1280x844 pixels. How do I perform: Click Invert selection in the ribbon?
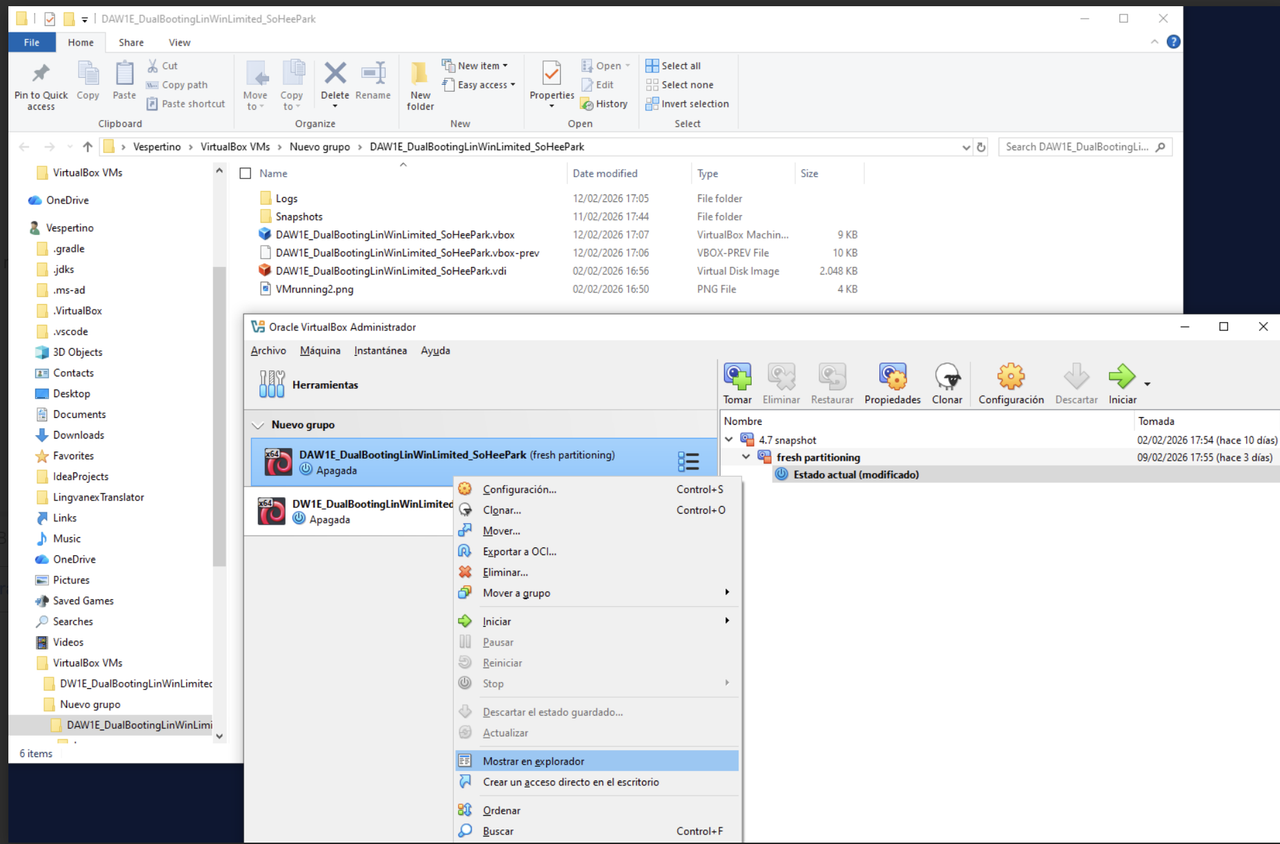(687, 103)
